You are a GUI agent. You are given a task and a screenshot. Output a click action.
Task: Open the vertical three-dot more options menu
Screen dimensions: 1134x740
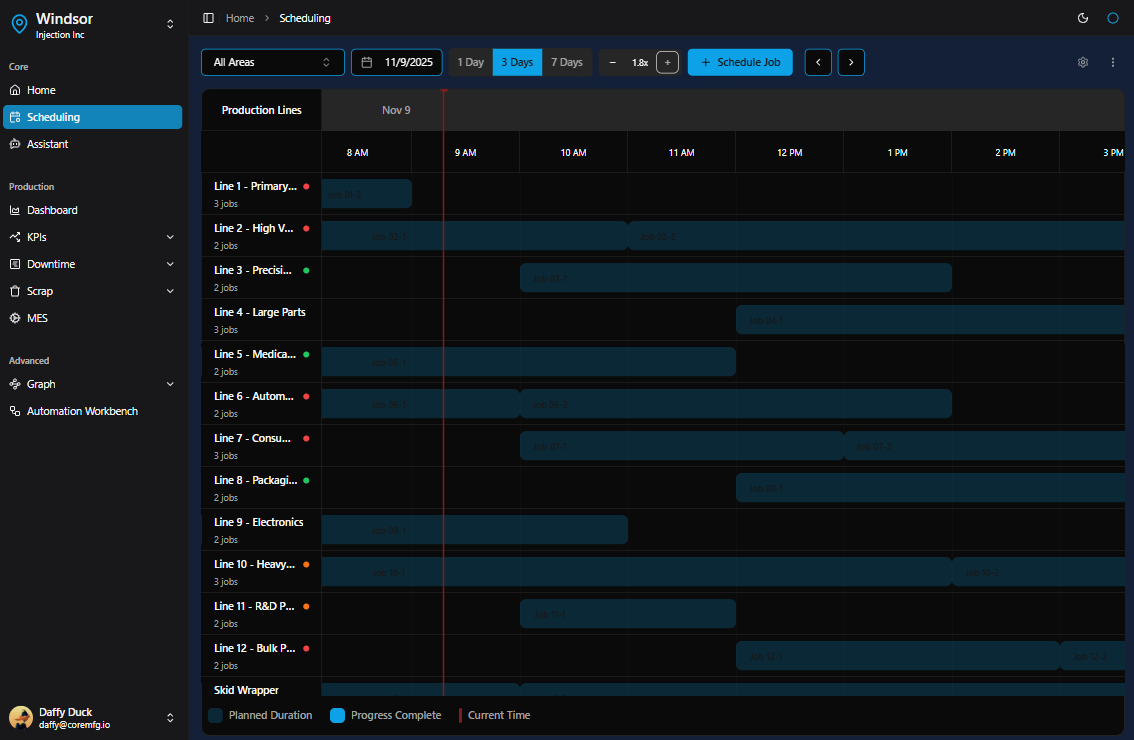click(x=1113, y=62)
